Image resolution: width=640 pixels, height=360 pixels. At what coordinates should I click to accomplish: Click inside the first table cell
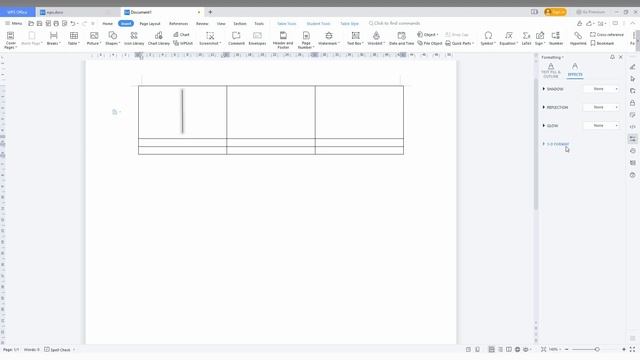182,112
